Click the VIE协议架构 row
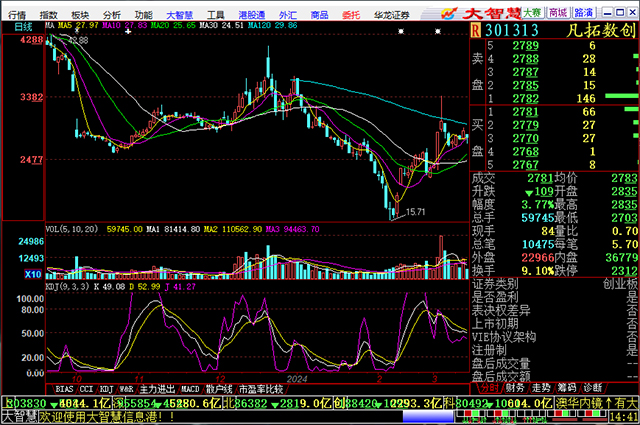The width and height of the screenshot is (640, 425). (555, 337)
